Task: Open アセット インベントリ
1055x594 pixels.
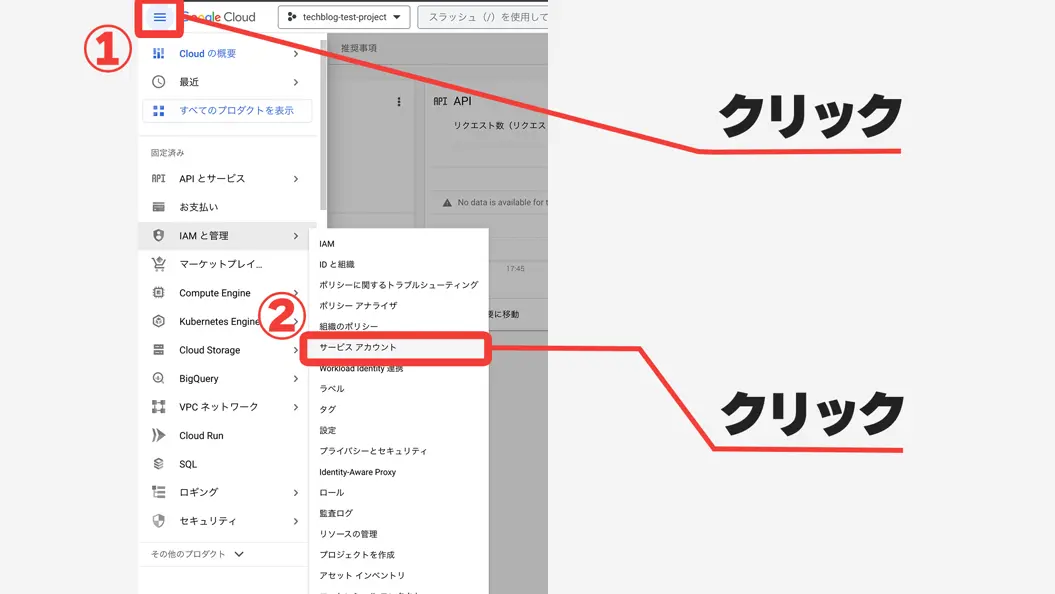Action: point(362,576)
